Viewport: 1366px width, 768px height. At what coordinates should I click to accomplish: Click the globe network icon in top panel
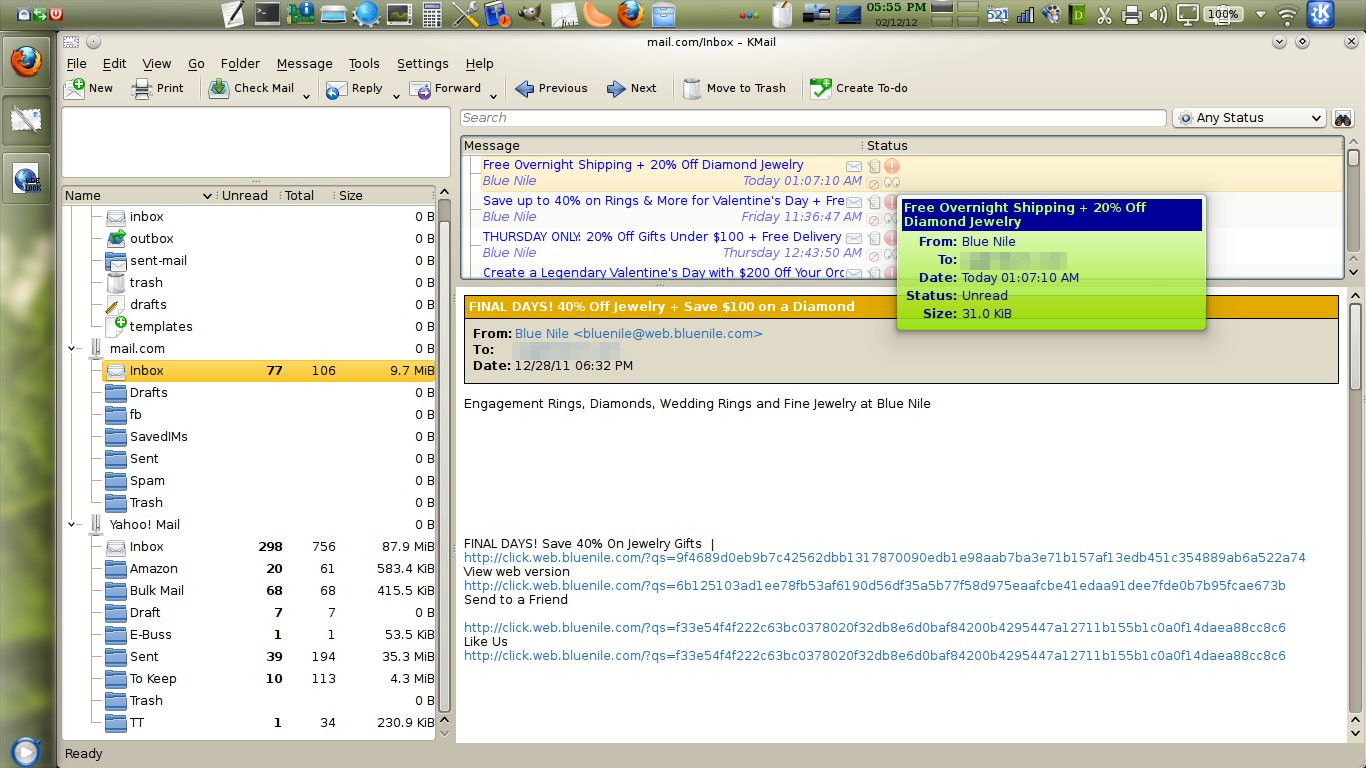(367, 14)
